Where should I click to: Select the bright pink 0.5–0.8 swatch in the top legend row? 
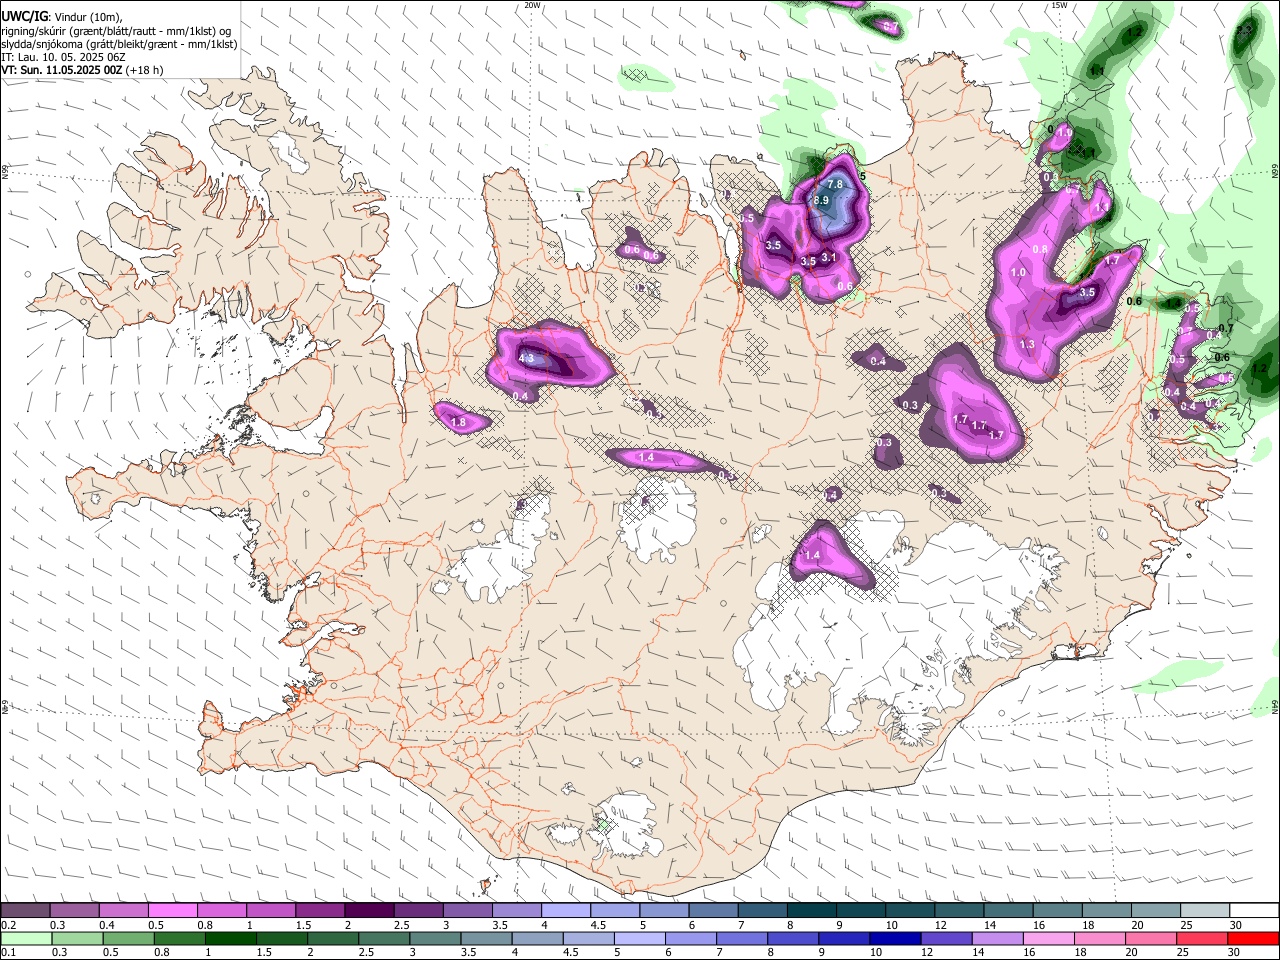coord(172,911)
